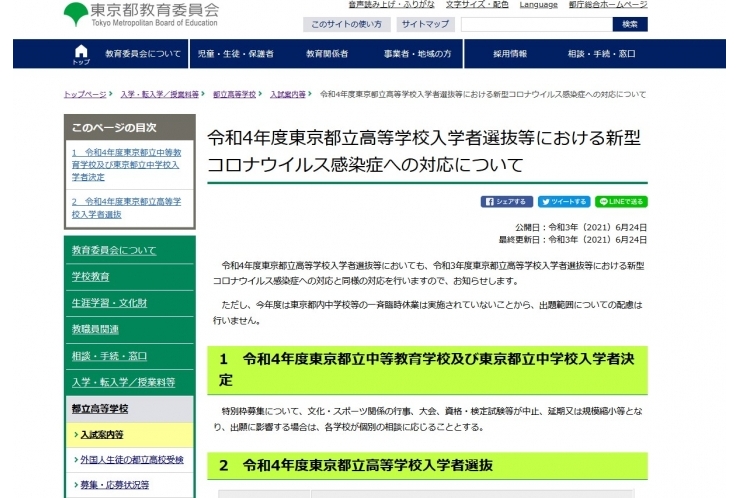The height and width of the screenshot is (498, 740).
Task: Click the 公開日：令和3年（2021）6月24日 text
Action: tap(581, 228)
